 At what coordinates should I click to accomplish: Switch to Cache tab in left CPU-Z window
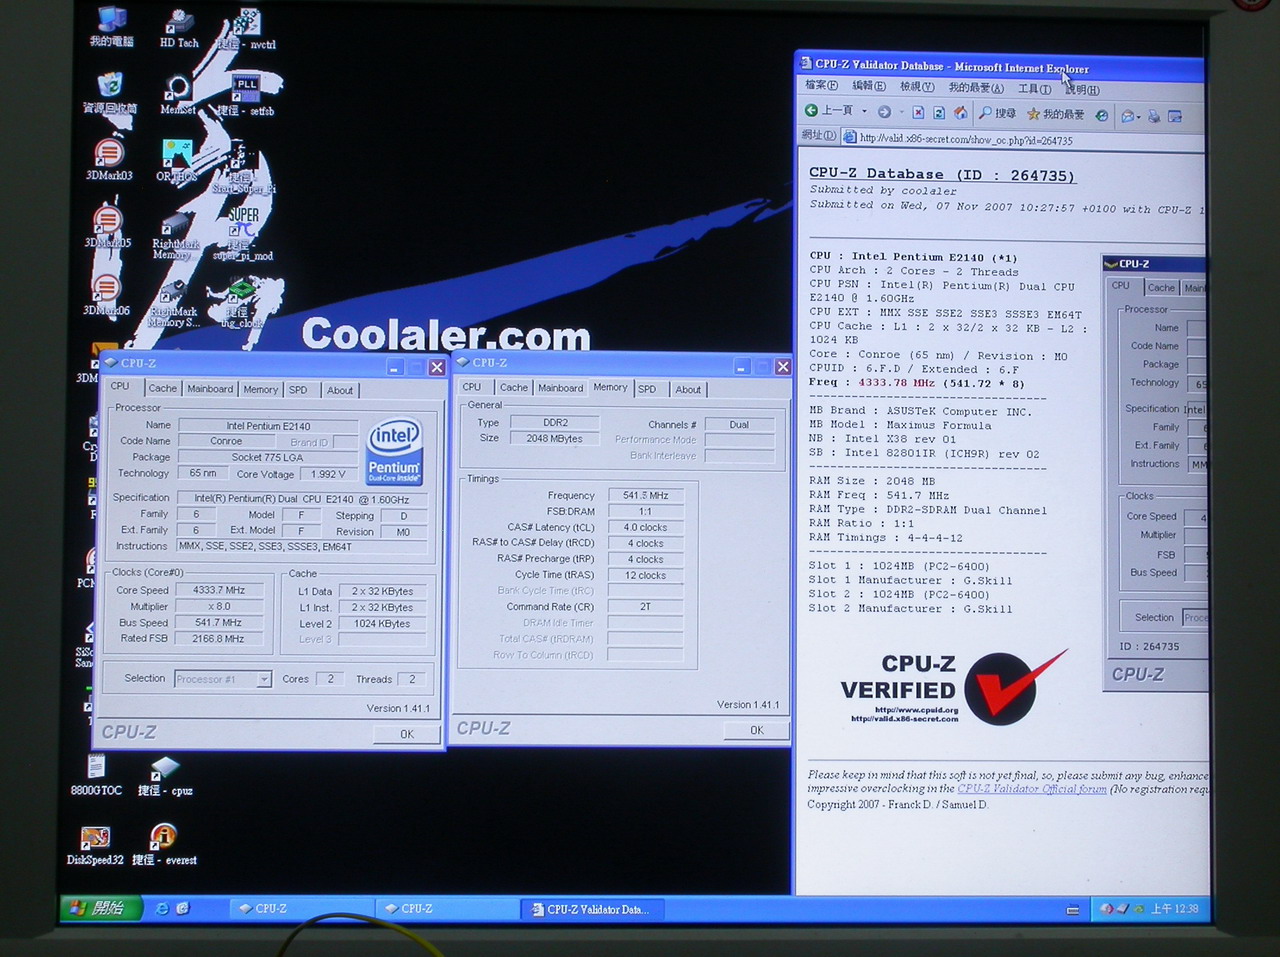coord(162,389)
